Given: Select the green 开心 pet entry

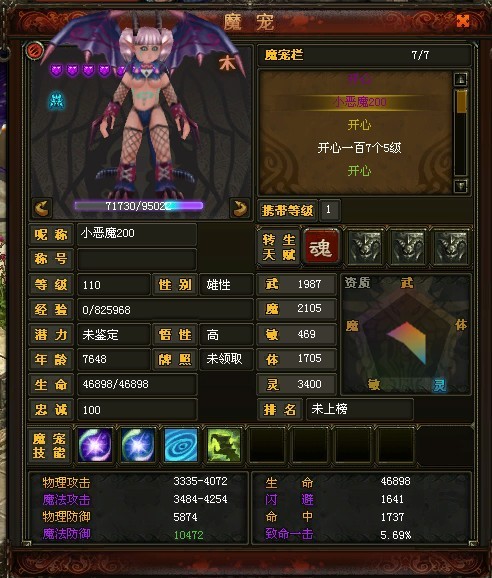Looking at the screenshot, I should (359, 171).
